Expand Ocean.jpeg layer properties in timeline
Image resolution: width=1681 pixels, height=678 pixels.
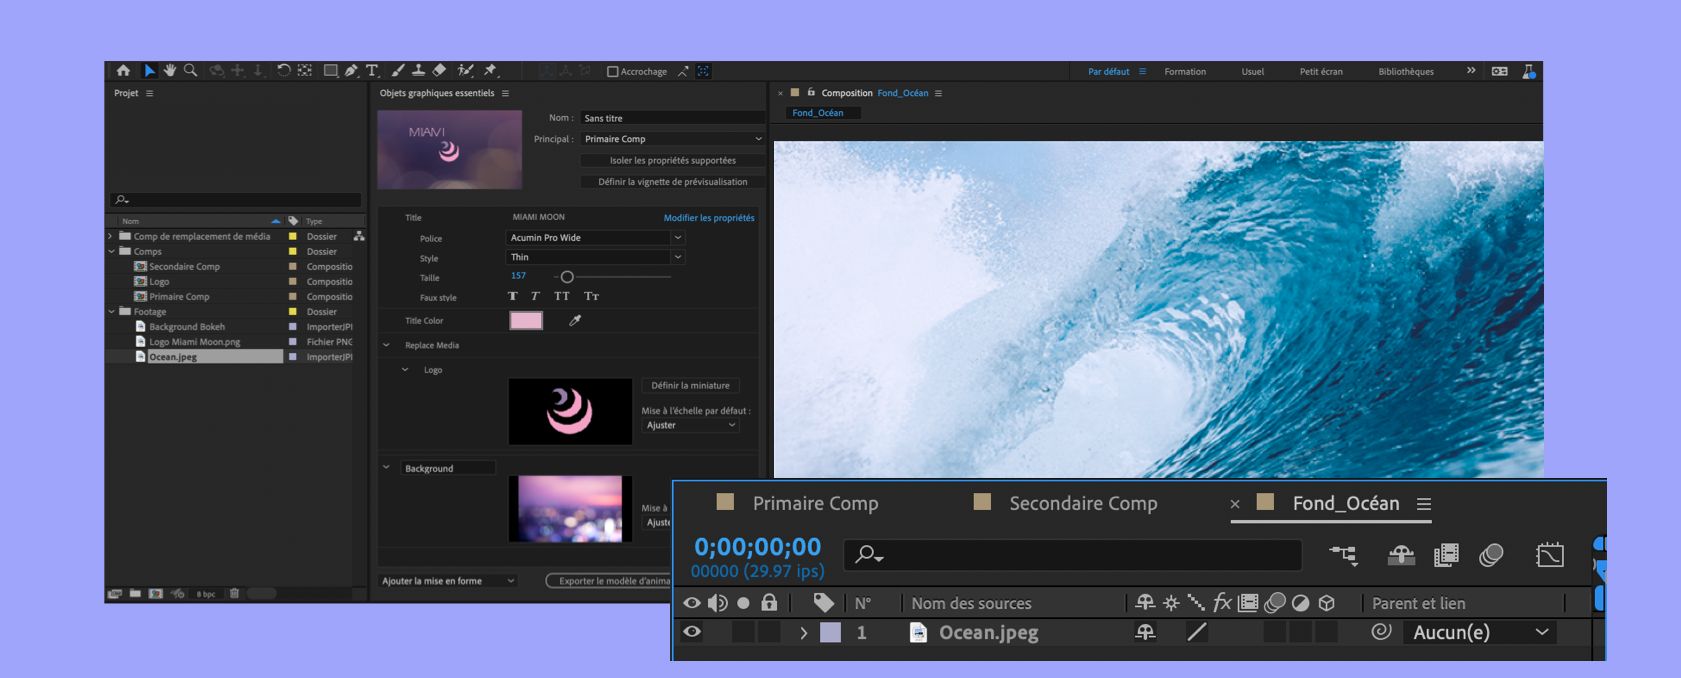(803, 632)
